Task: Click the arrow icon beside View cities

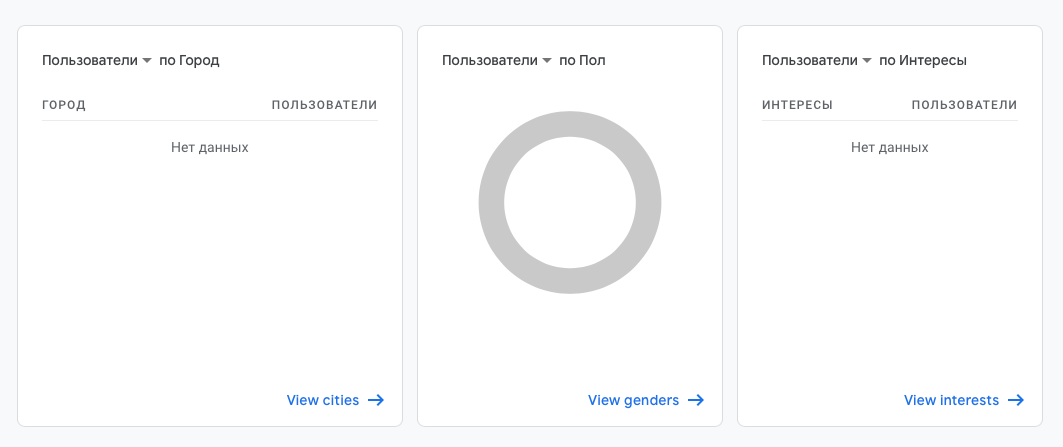Action: (376, 400)
